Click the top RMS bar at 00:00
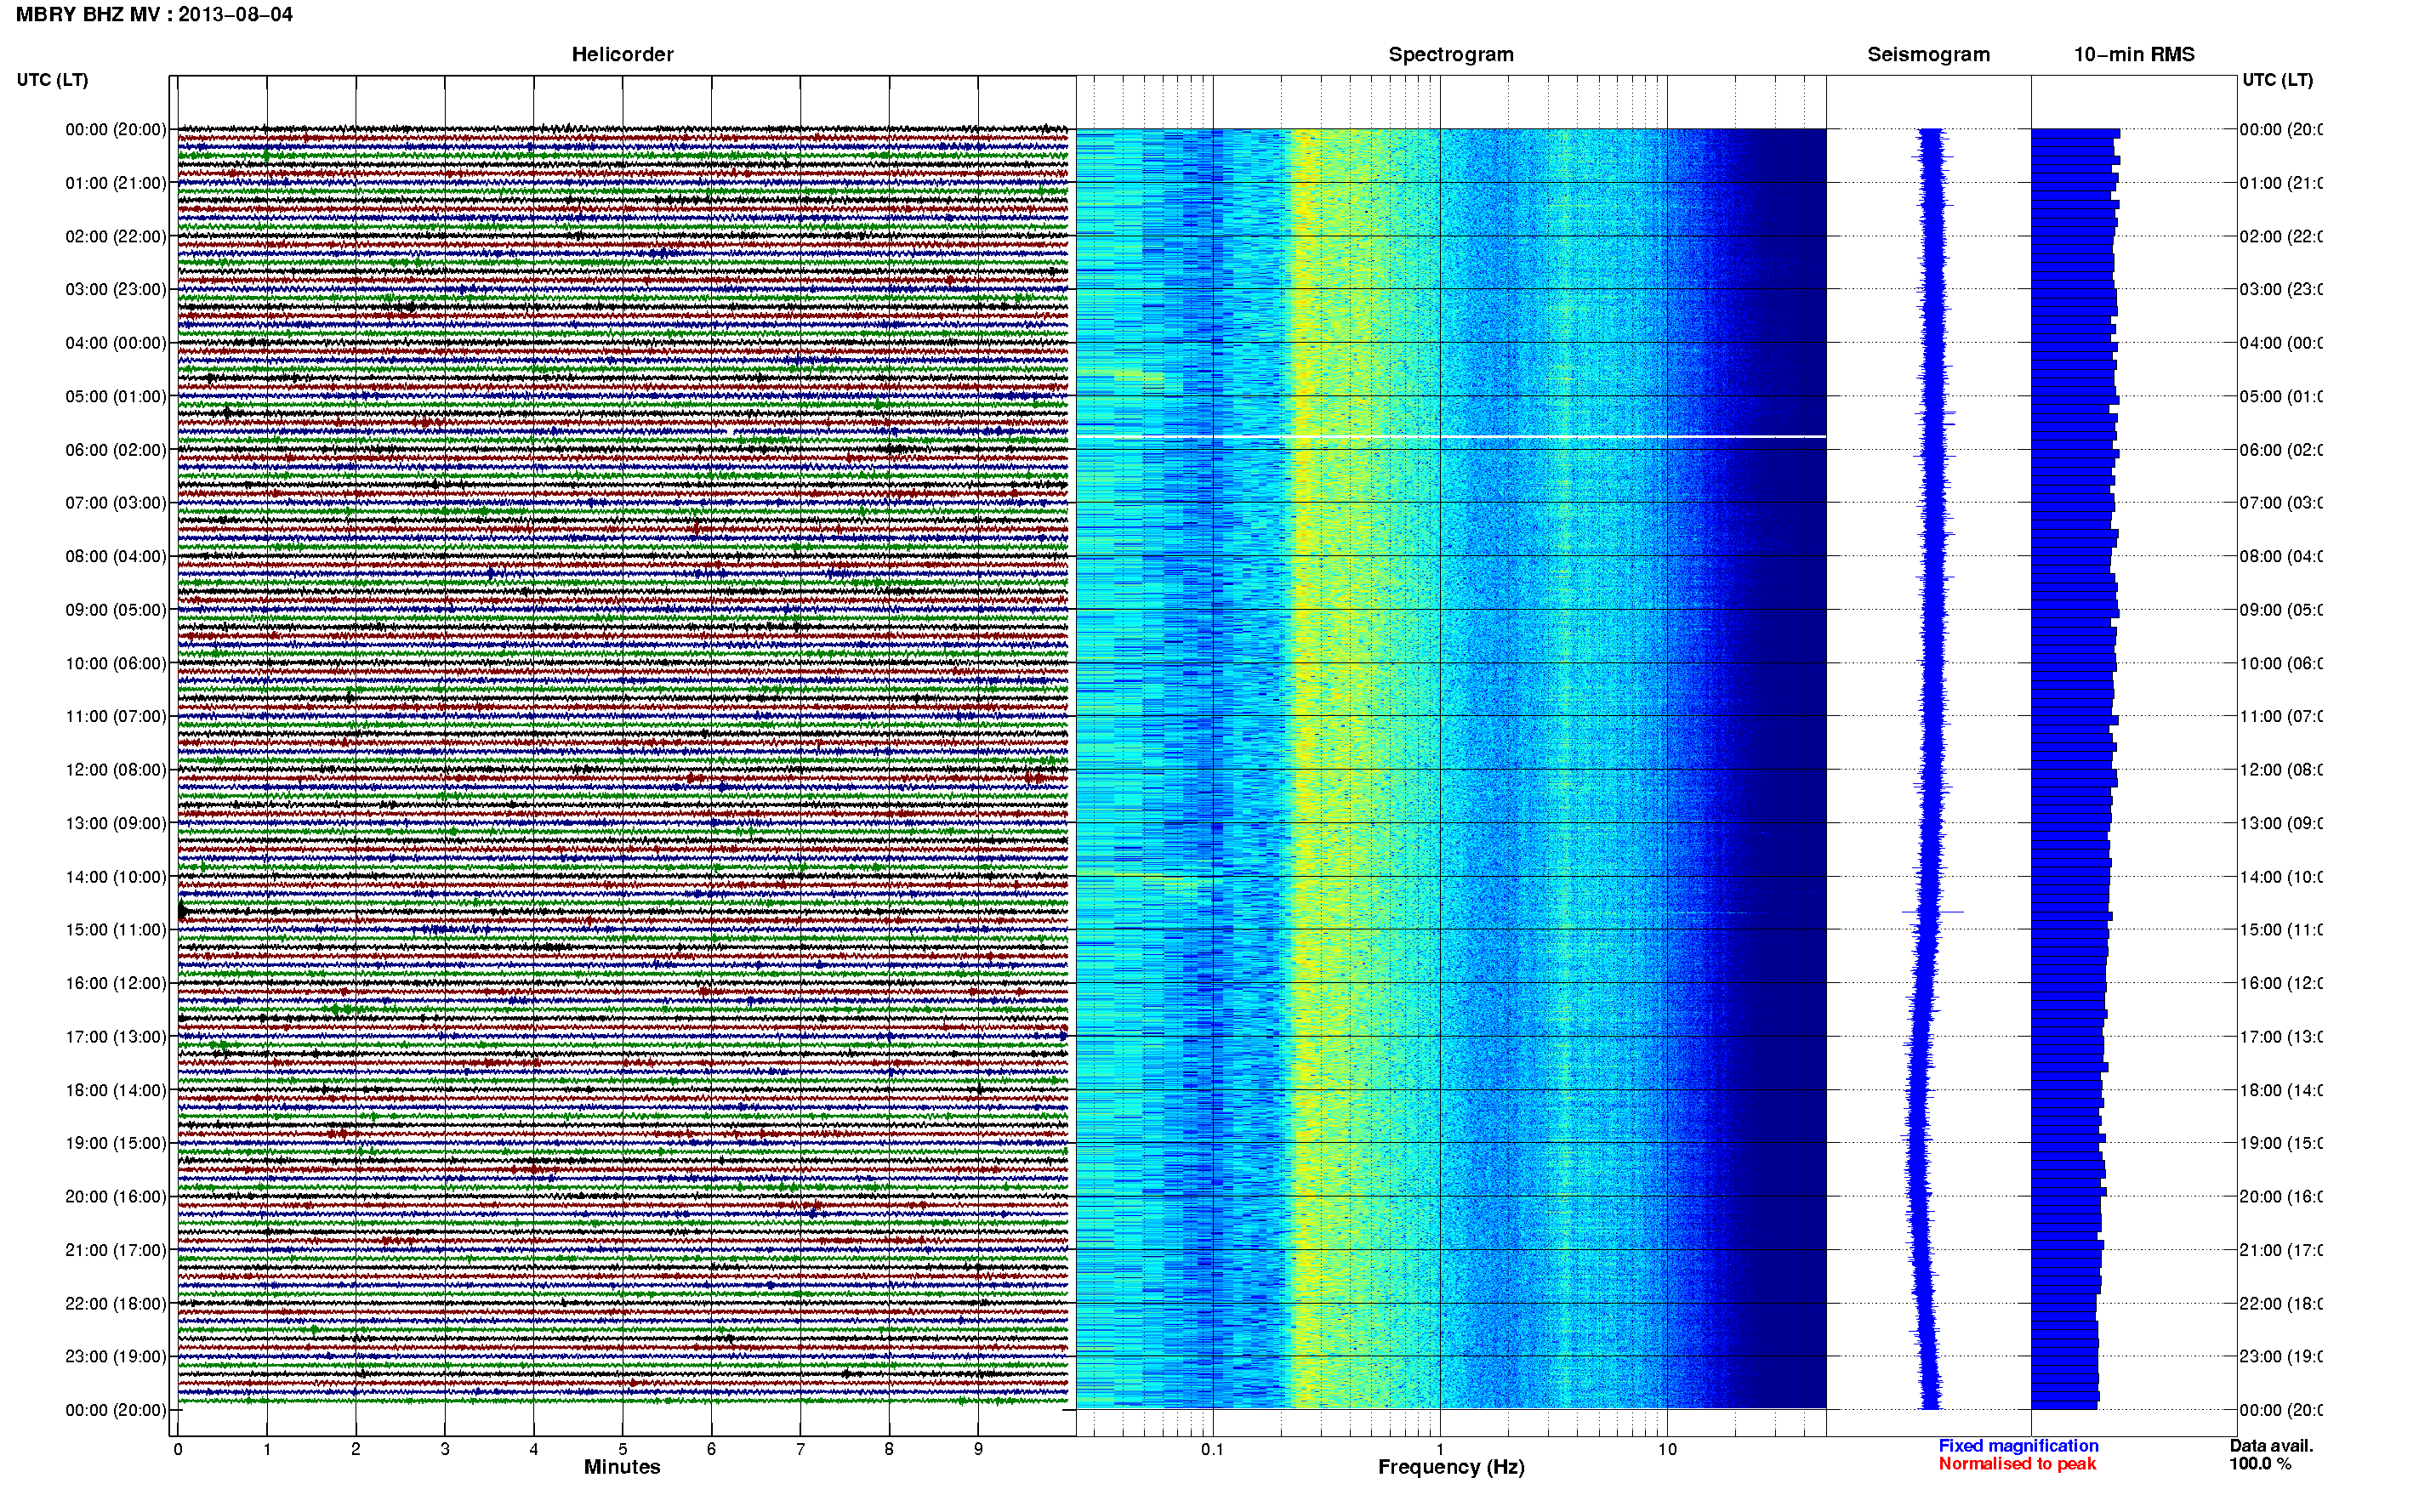Screen dimensions: 2419x1512 (x=2075, y=133)
